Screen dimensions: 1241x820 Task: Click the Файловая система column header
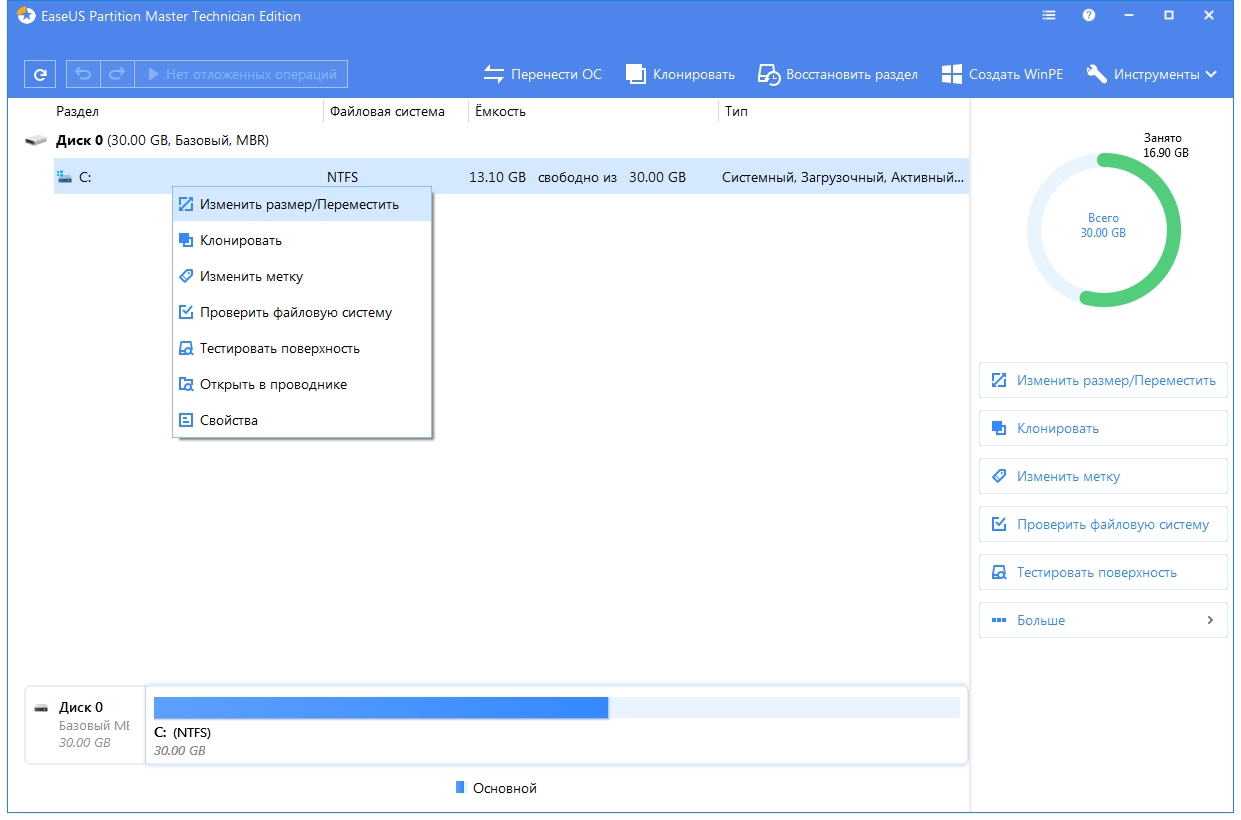387,111
